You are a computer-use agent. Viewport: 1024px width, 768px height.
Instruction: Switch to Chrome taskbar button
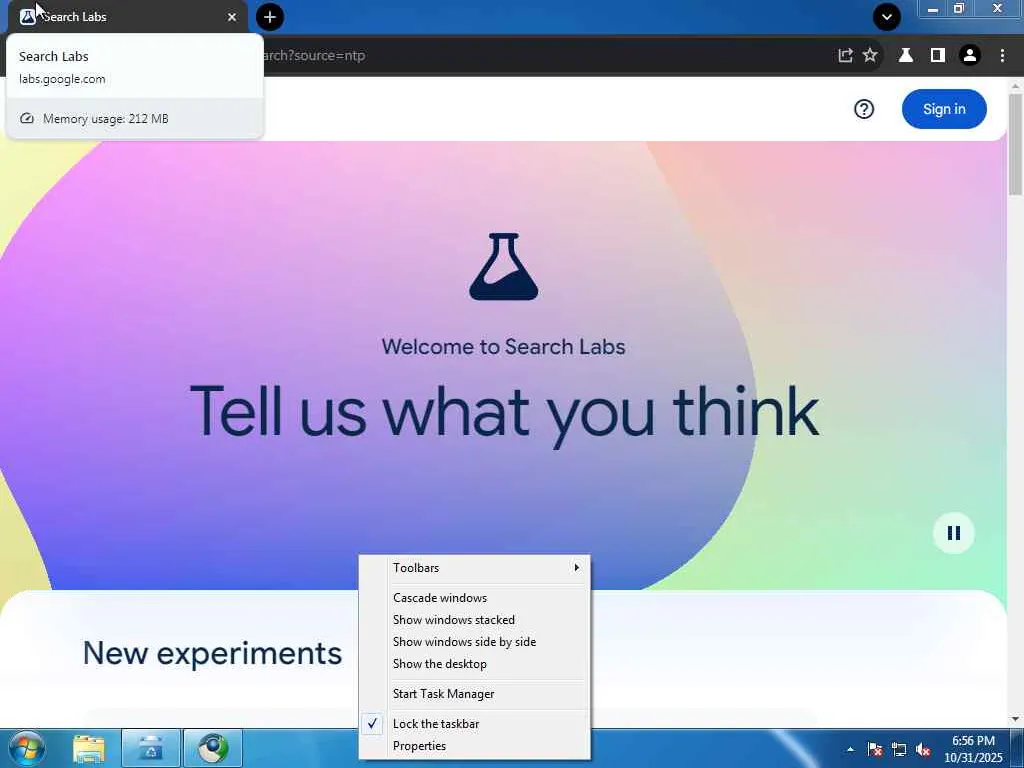coord(213,748)
